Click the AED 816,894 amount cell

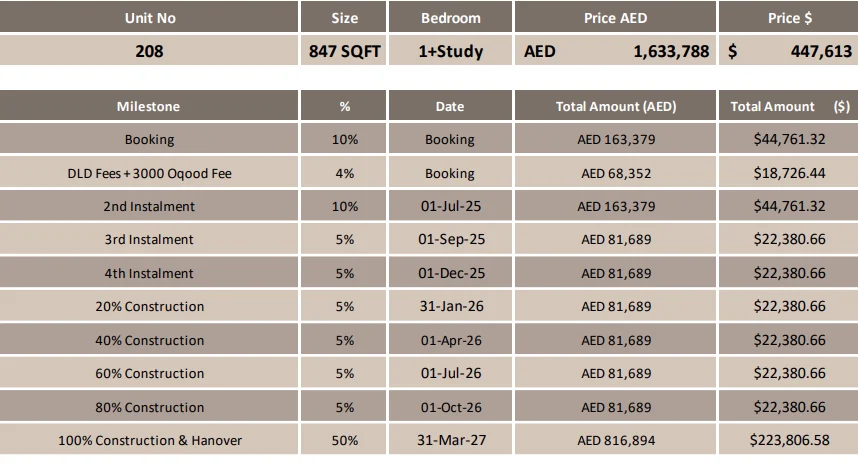[616, 440]
